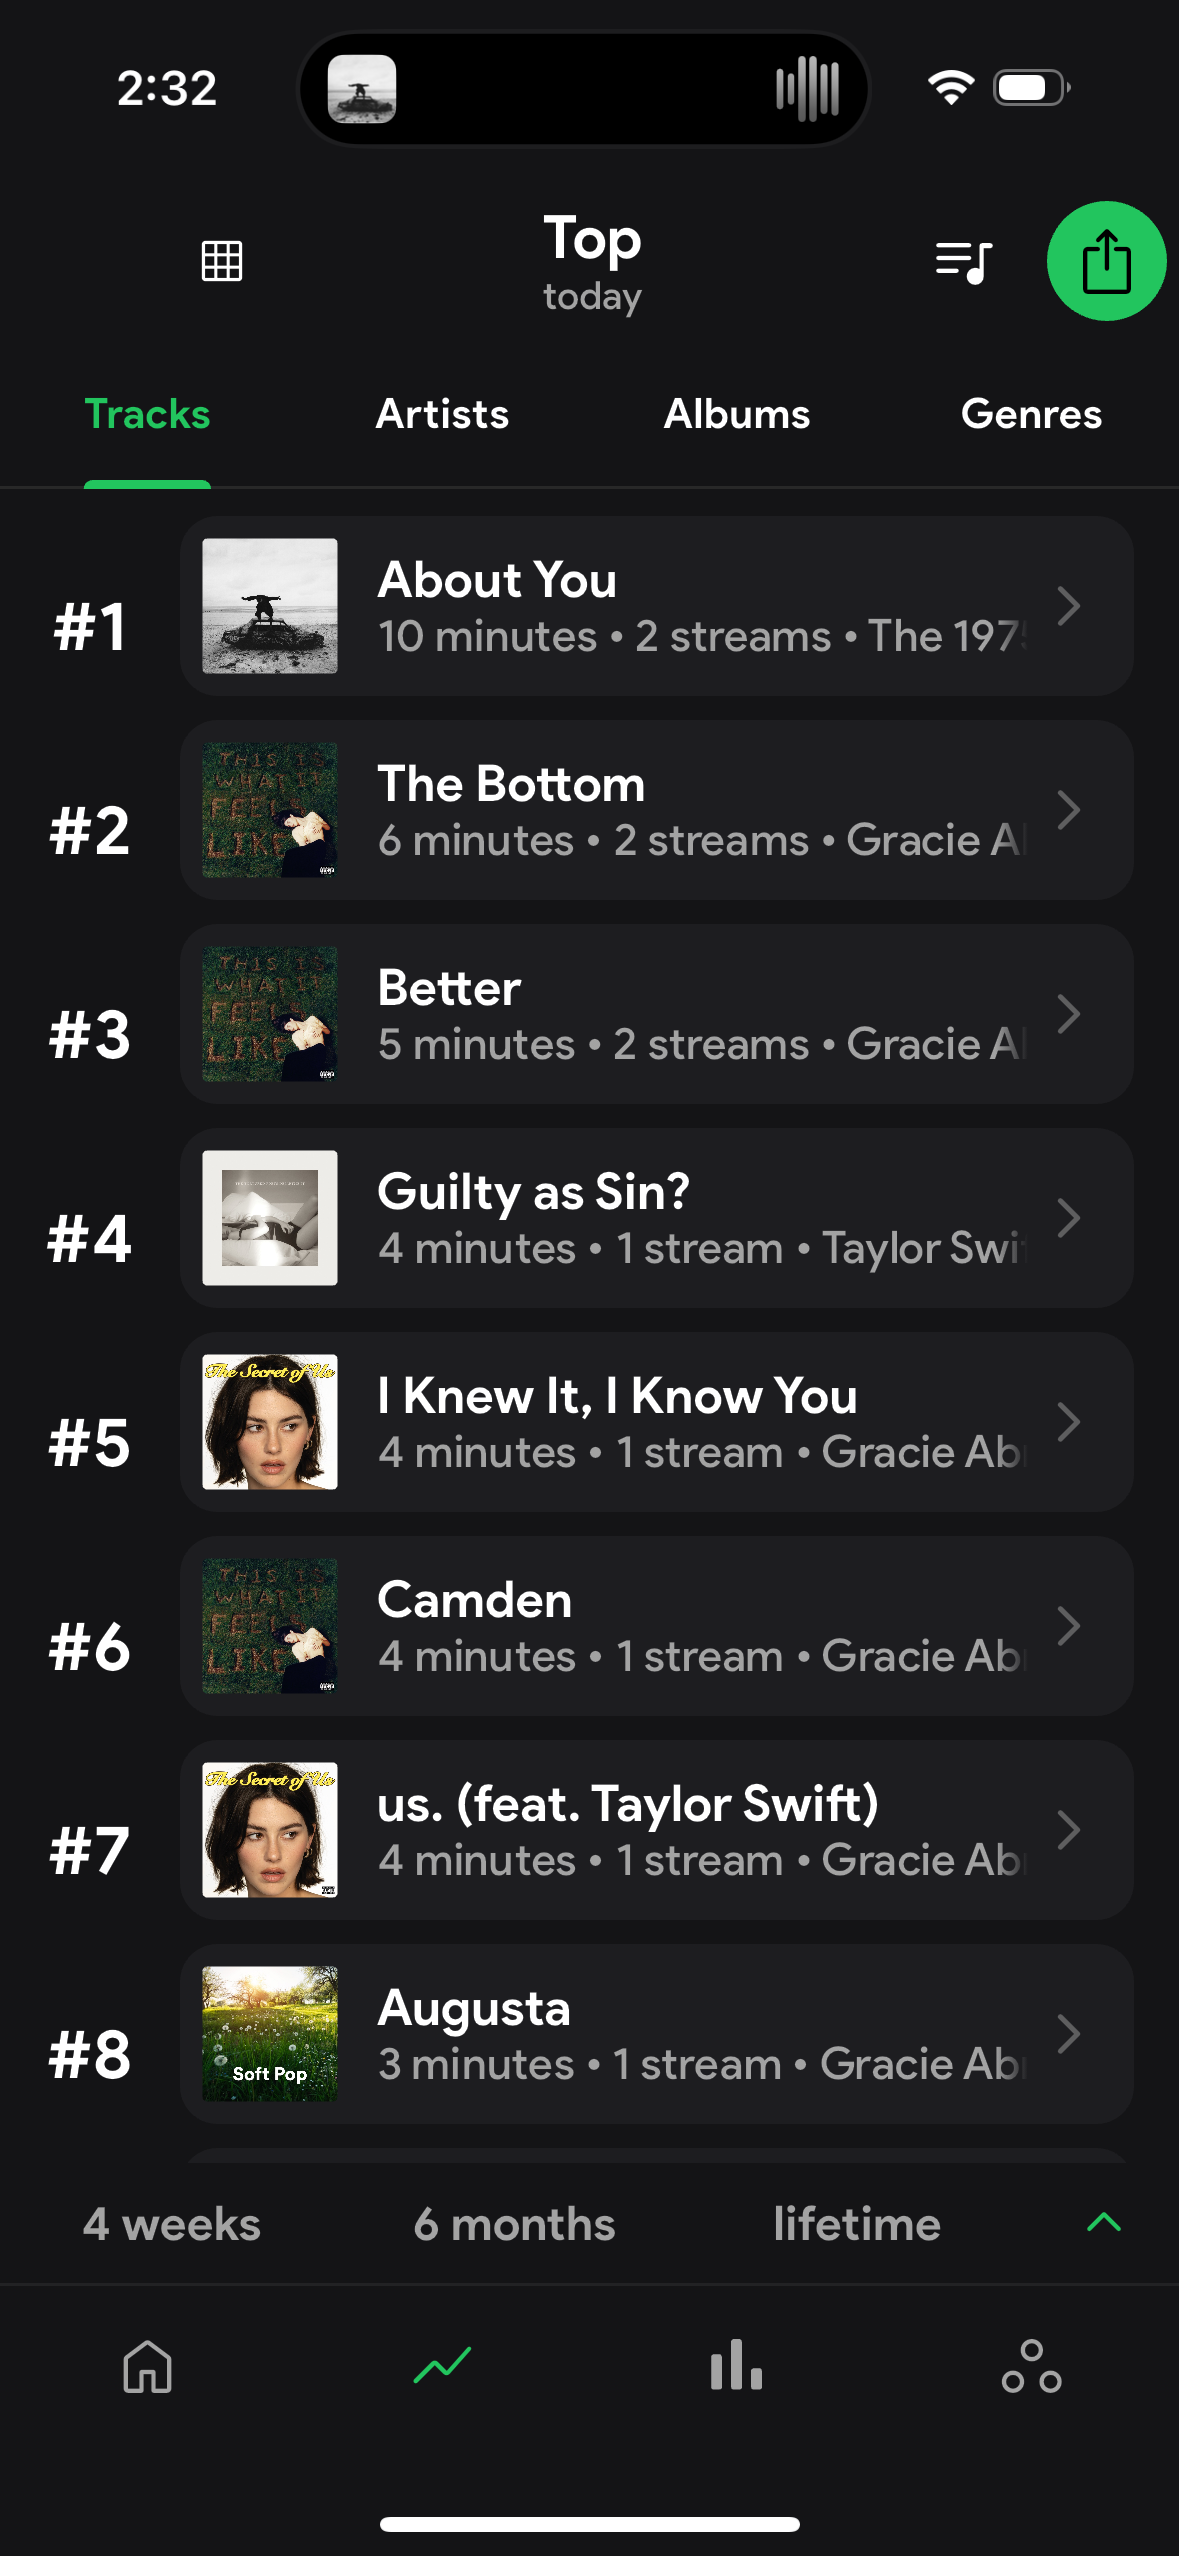Switch to grid view layout icon

click(221, 261)
